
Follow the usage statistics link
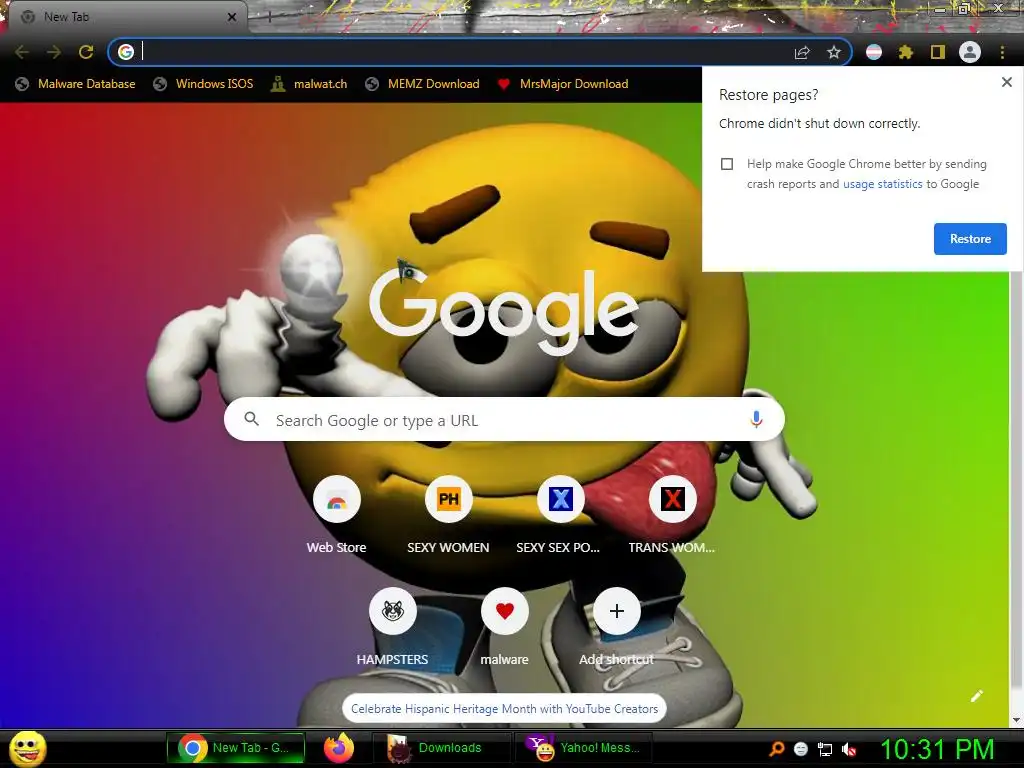[x=882, y=184]
